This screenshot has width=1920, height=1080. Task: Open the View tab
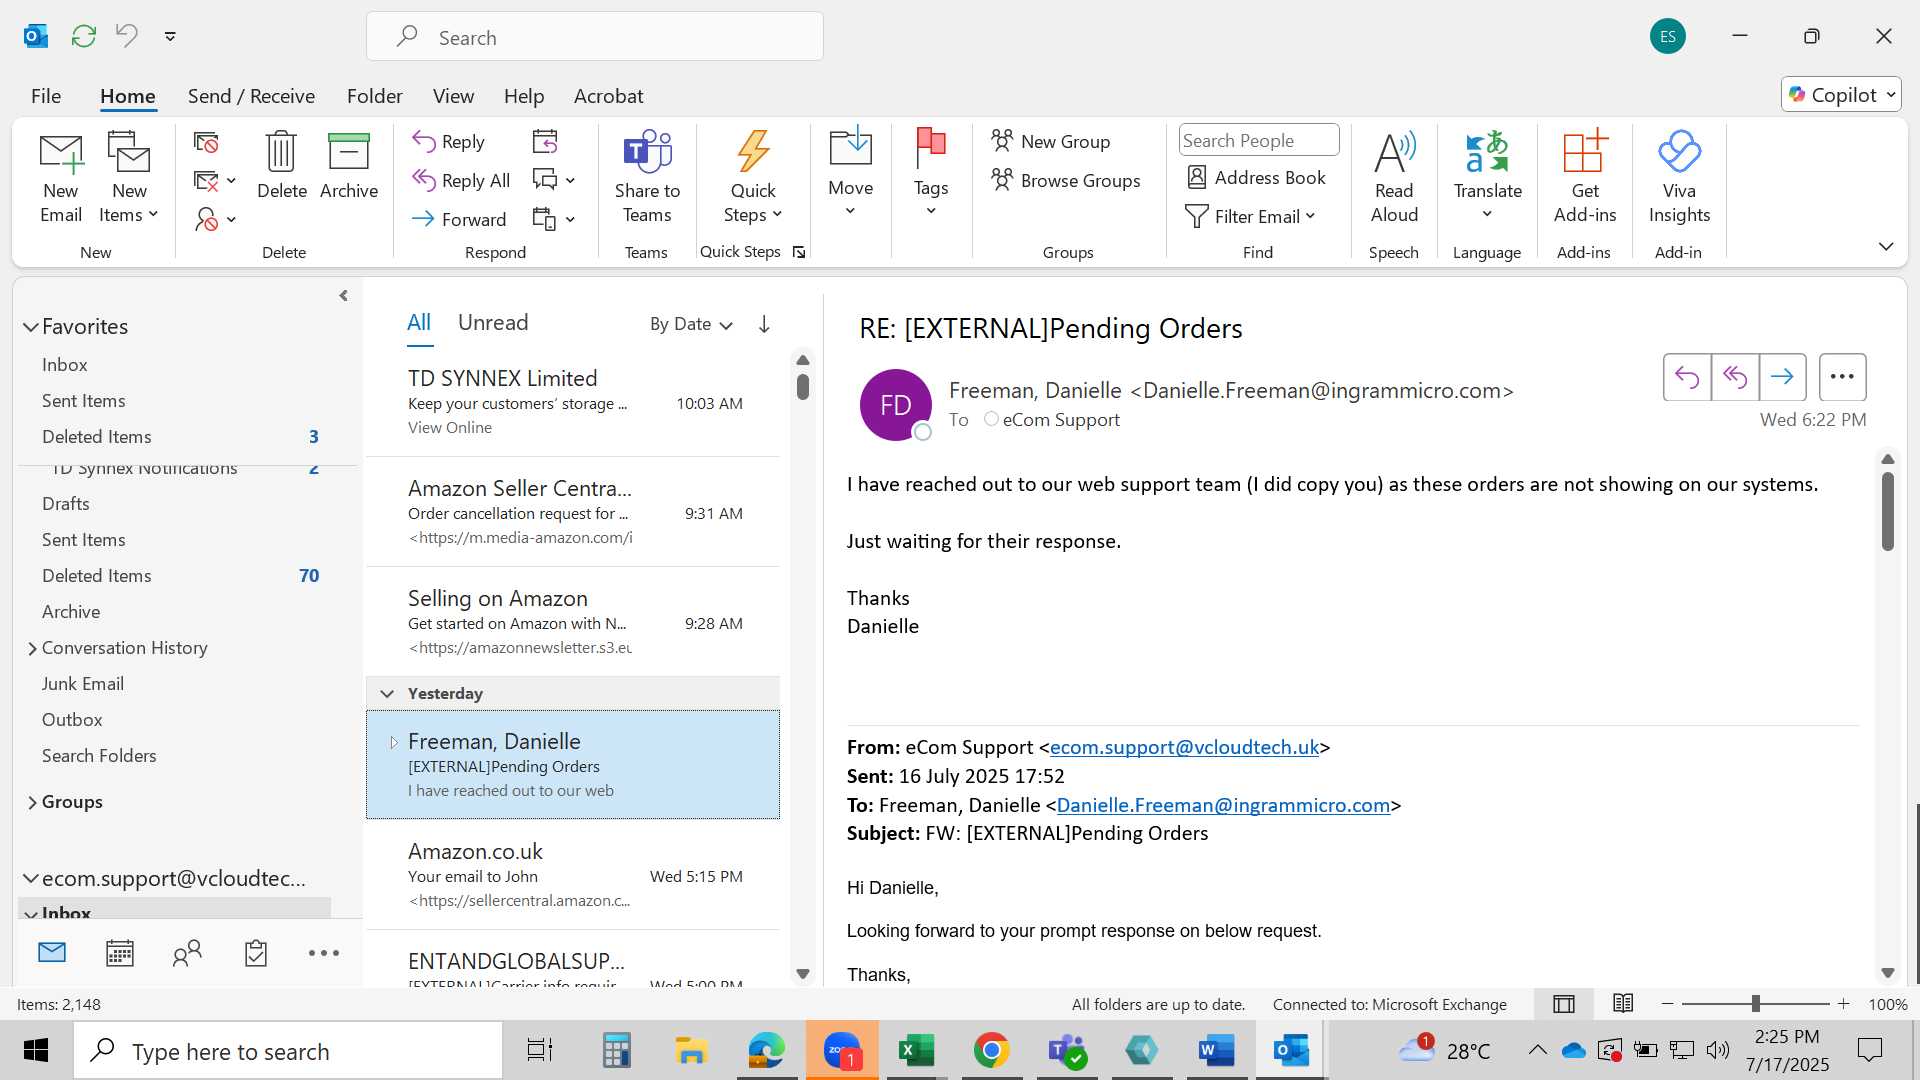(x=453, y=96)
